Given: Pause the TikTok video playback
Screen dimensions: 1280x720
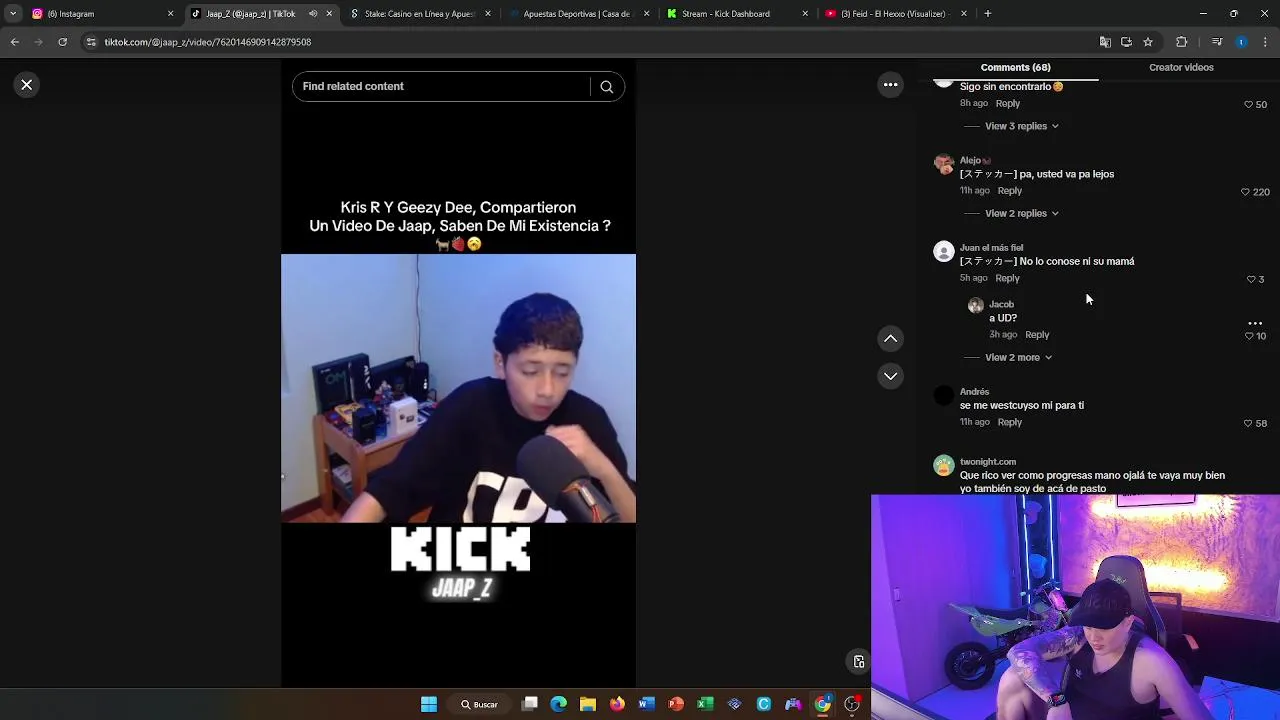Looking at the screenshot, I should click(458, 388).
